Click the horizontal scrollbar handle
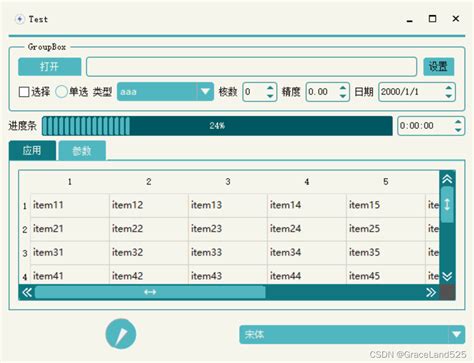The width and height of the screenshot is (474, 363). [150, 292]
